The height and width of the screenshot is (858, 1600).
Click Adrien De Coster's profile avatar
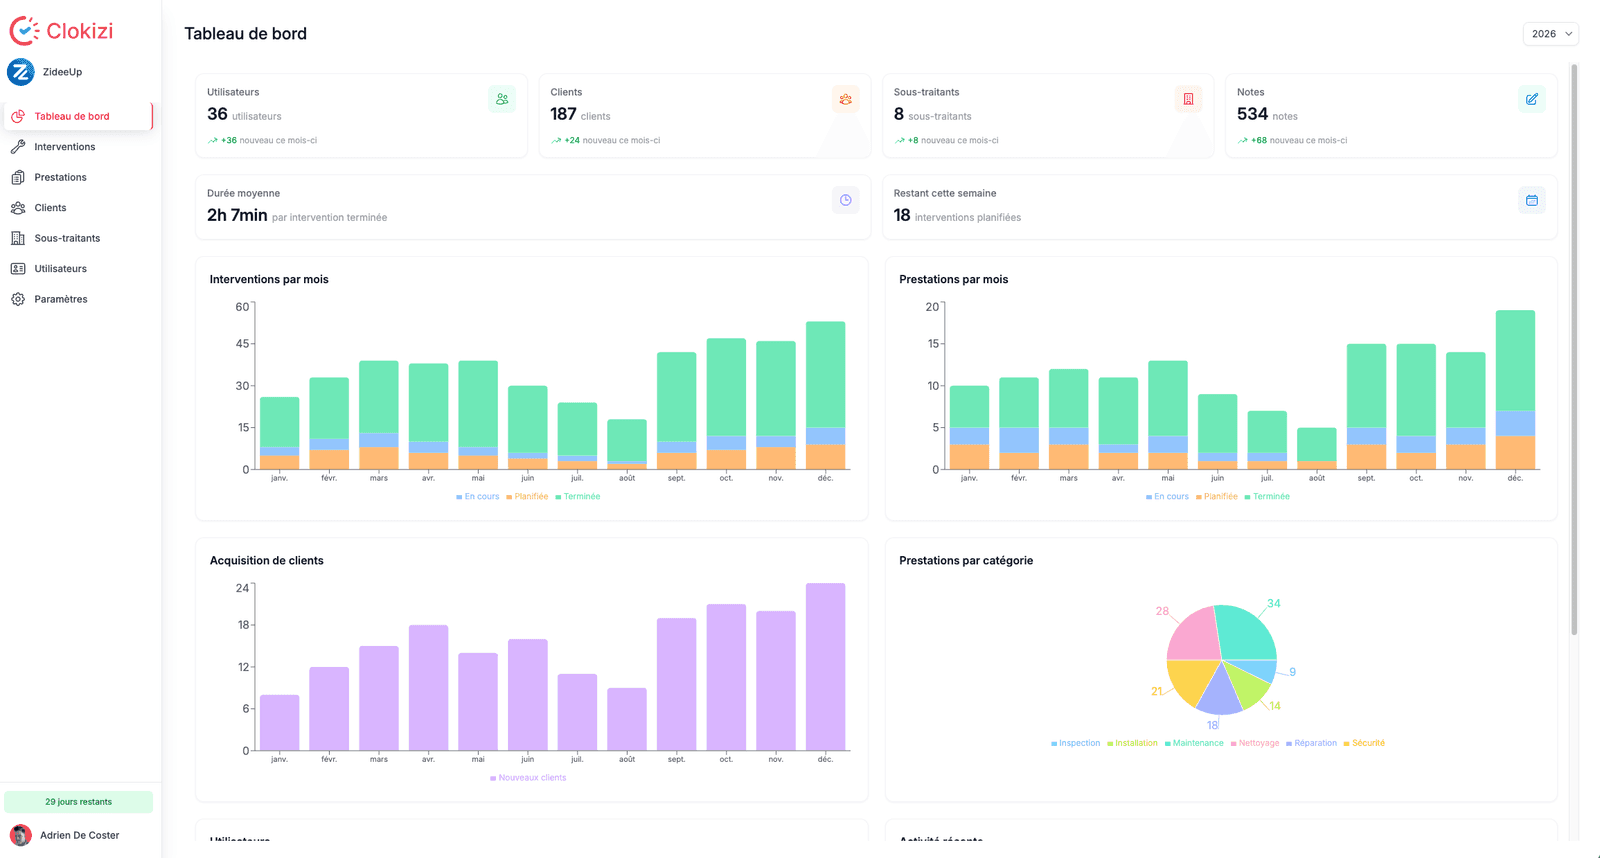point(20,835)
